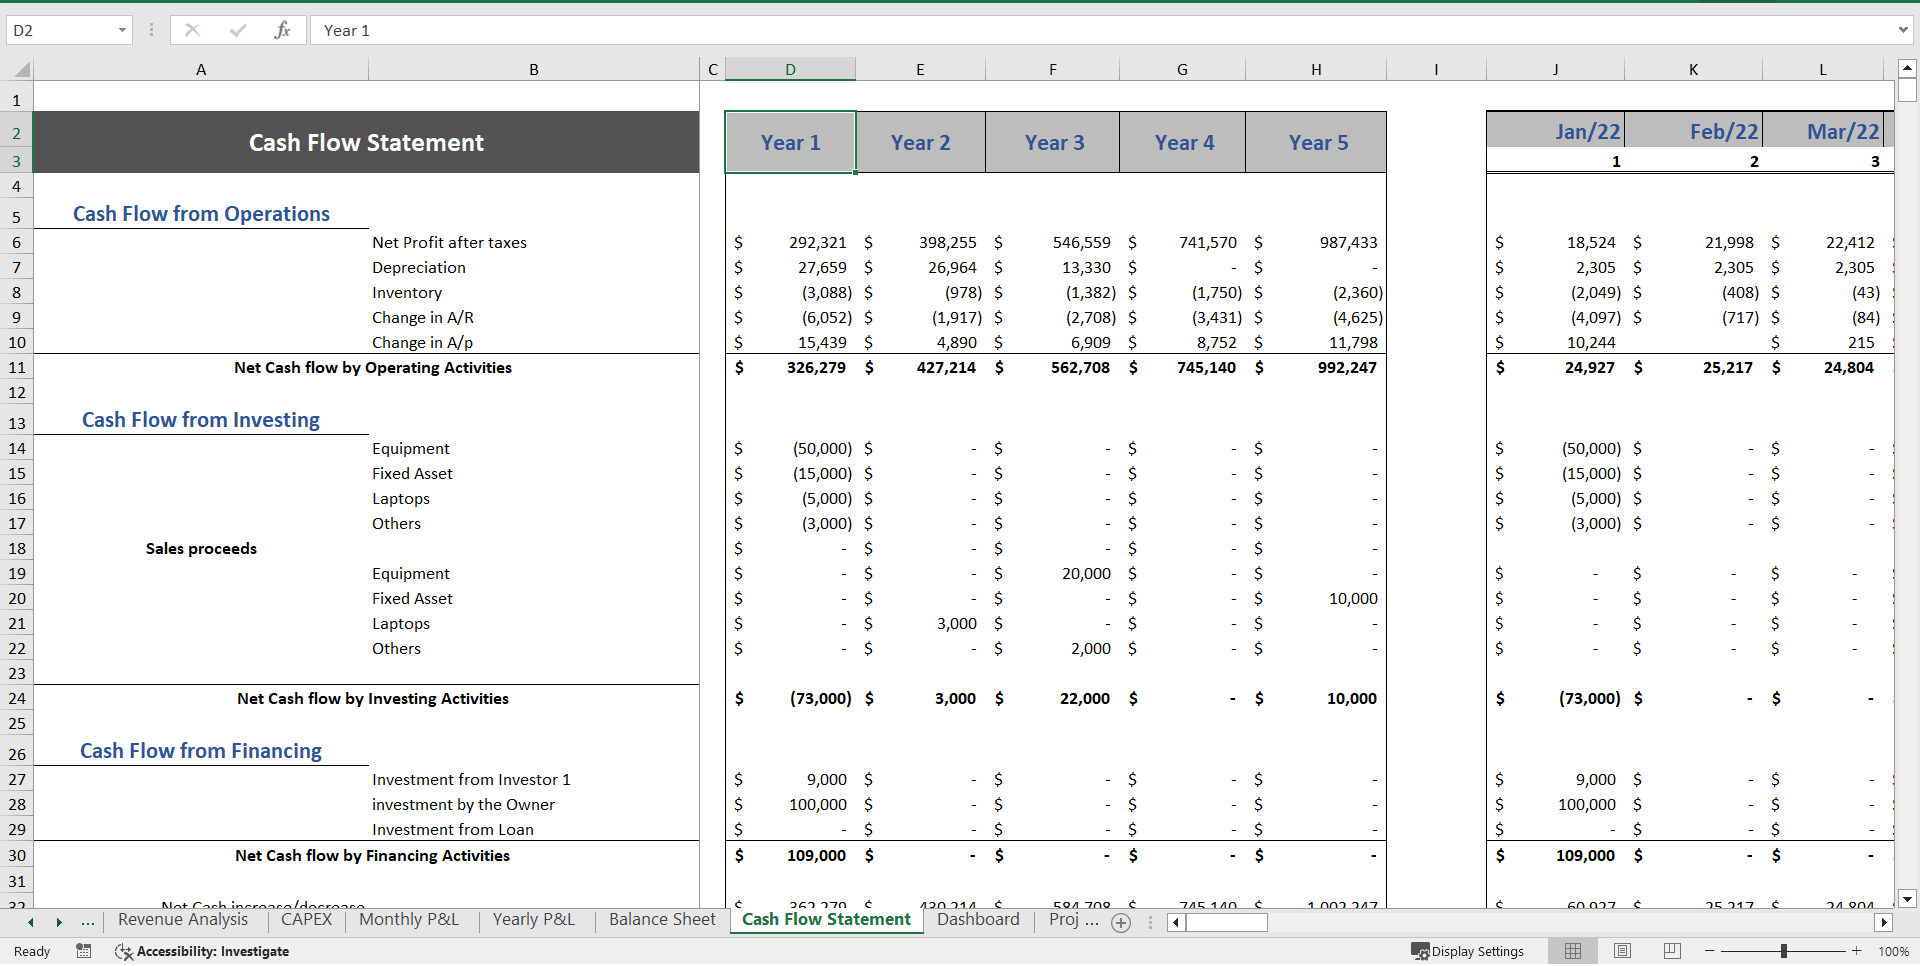Select the CAPEX sheet tab
Image resolution: width=1920 pixels, height=966 pixels.
pyautogui.click(x=307, y=920)
